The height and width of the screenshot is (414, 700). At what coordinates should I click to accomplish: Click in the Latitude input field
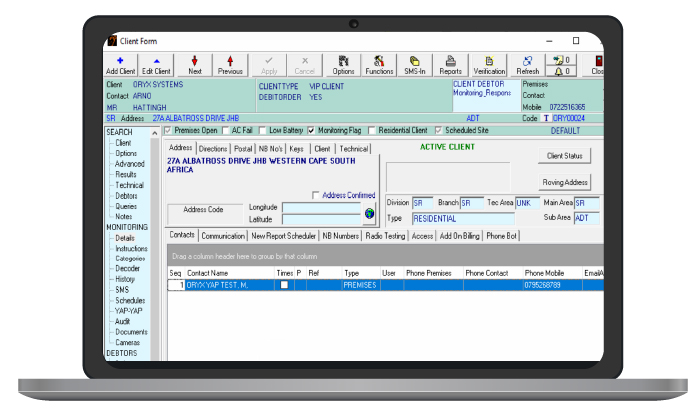[321, 219]
